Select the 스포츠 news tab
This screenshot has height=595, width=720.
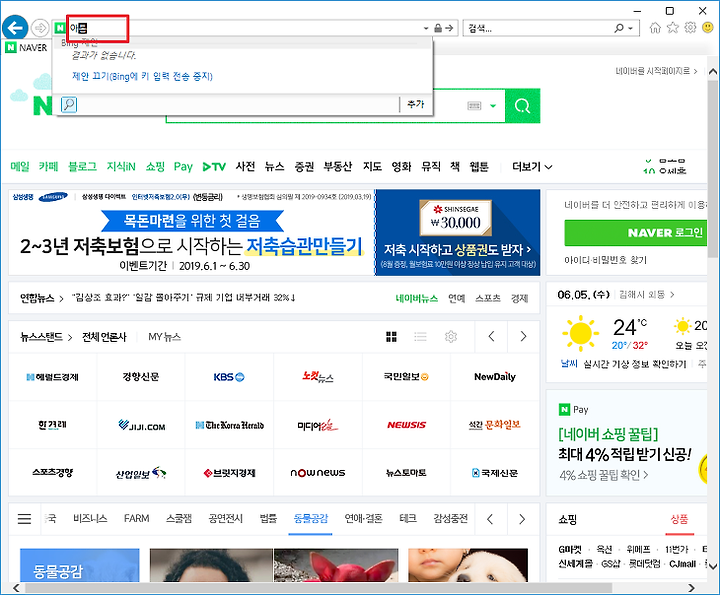[x=488, y=298]
